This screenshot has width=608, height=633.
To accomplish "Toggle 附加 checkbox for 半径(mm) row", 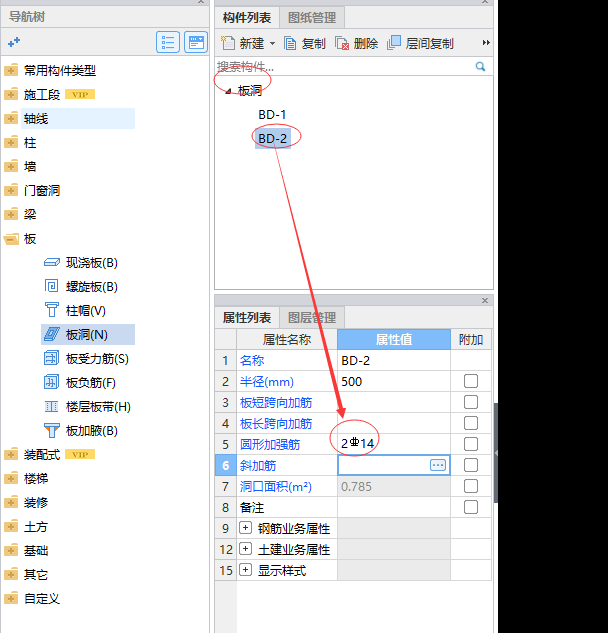I will click(471, 381).
